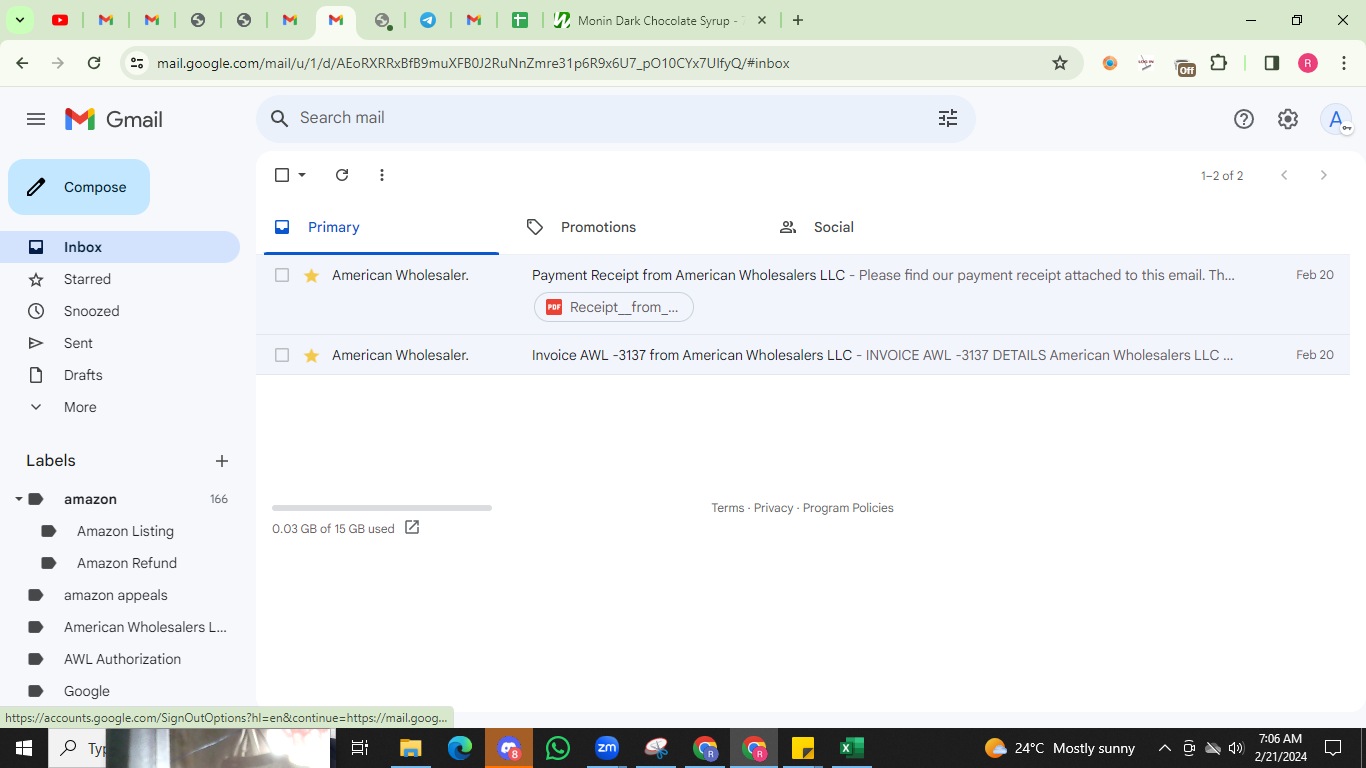1366x768 pixels.
Task: Go to older page arrow
Action: click(x=1324, y=175)
